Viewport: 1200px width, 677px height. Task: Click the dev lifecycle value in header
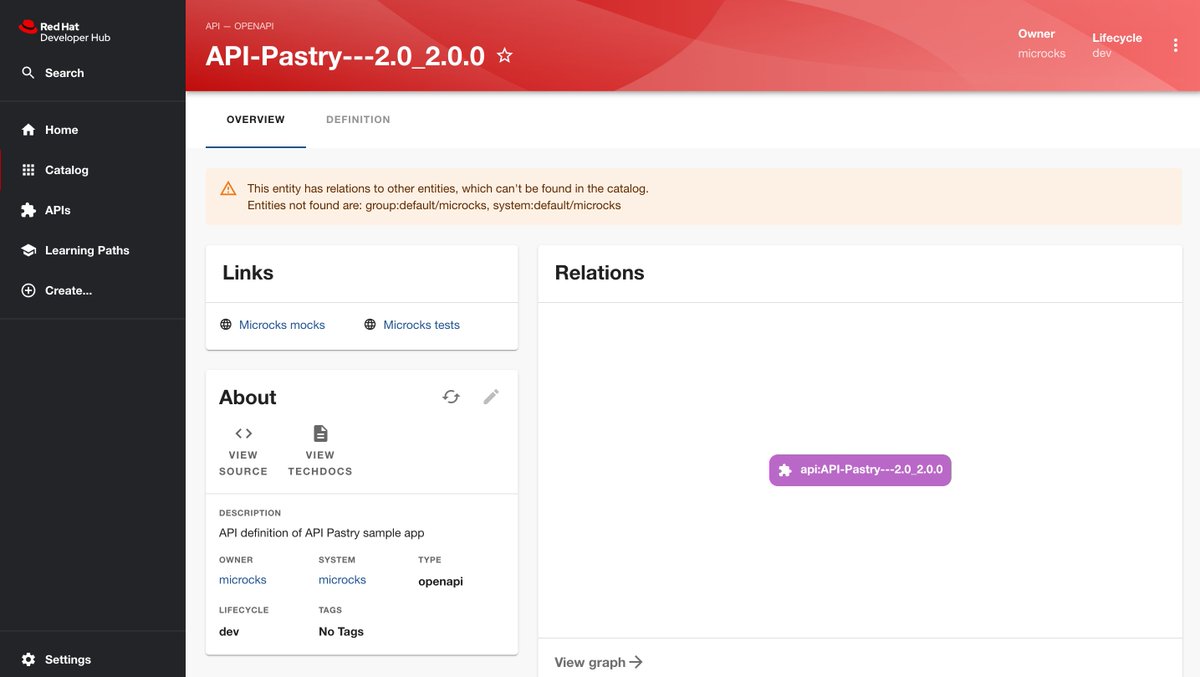coord(1101,54)
